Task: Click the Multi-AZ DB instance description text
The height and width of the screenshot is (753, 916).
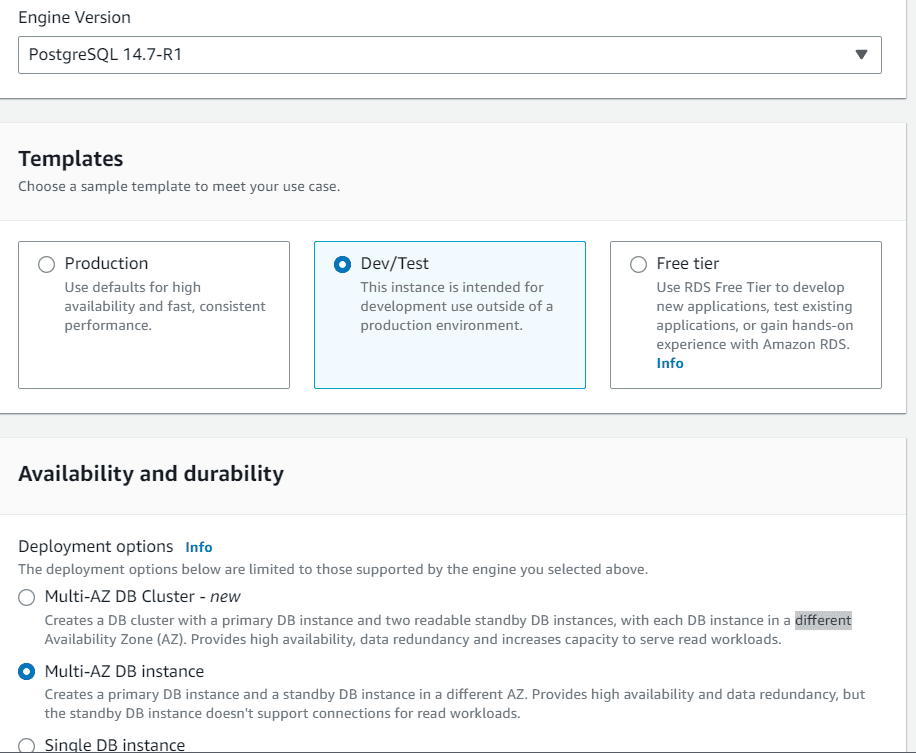Action: pos(454,704)
